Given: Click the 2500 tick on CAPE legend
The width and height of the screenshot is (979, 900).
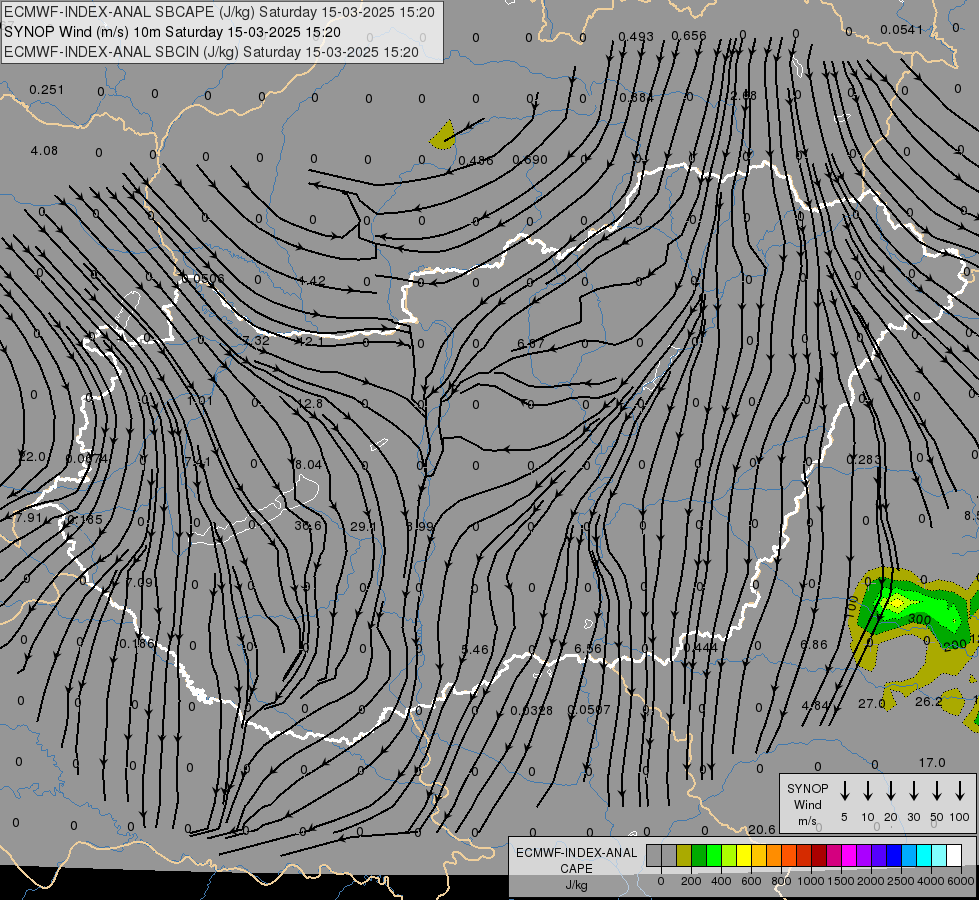Looking at the screenshot, I should click(x=901, y=881).
